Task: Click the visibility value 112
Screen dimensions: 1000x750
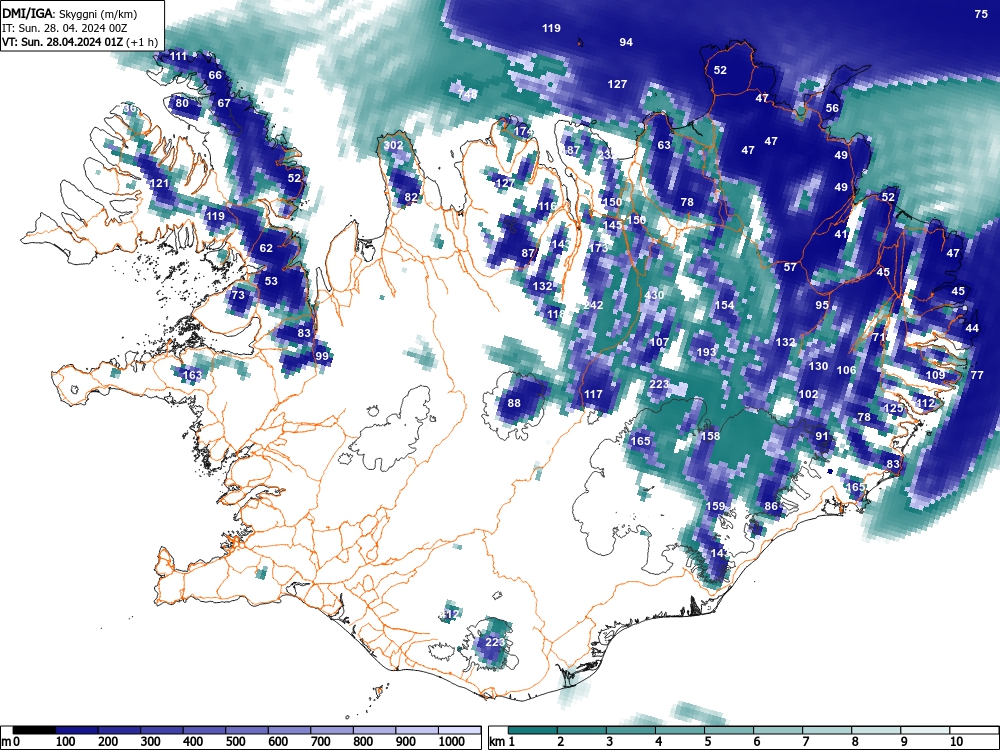Action: 925,403
